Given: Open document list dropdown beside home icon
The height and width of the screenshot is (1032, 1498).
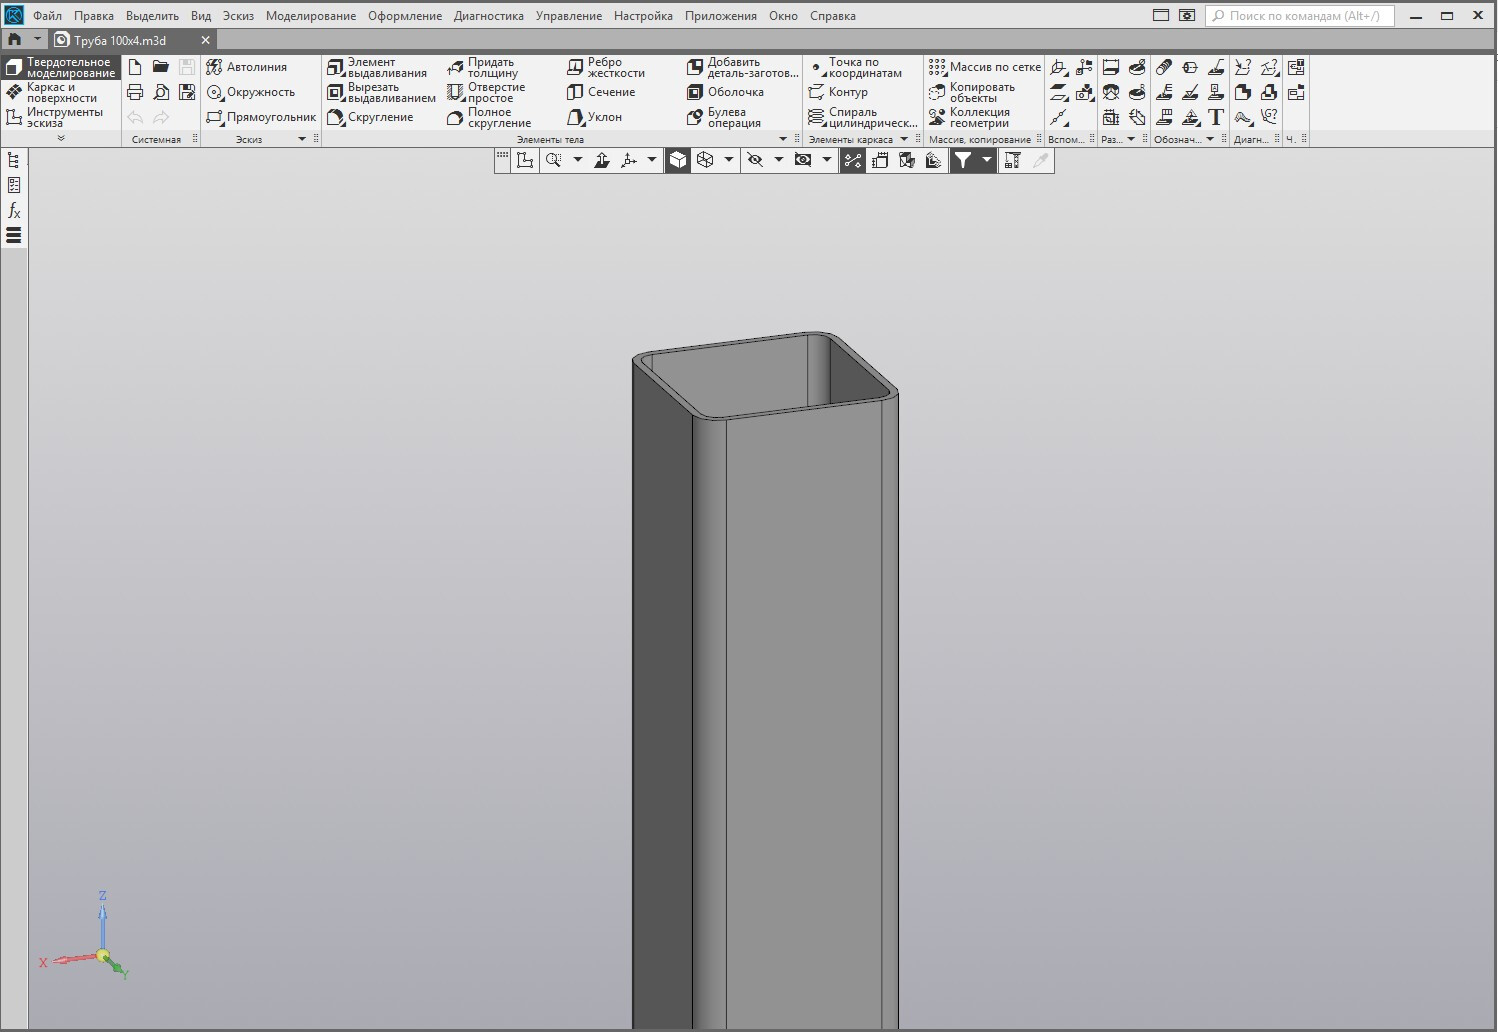Looking at the screenshot, I should tap(37, 39).
